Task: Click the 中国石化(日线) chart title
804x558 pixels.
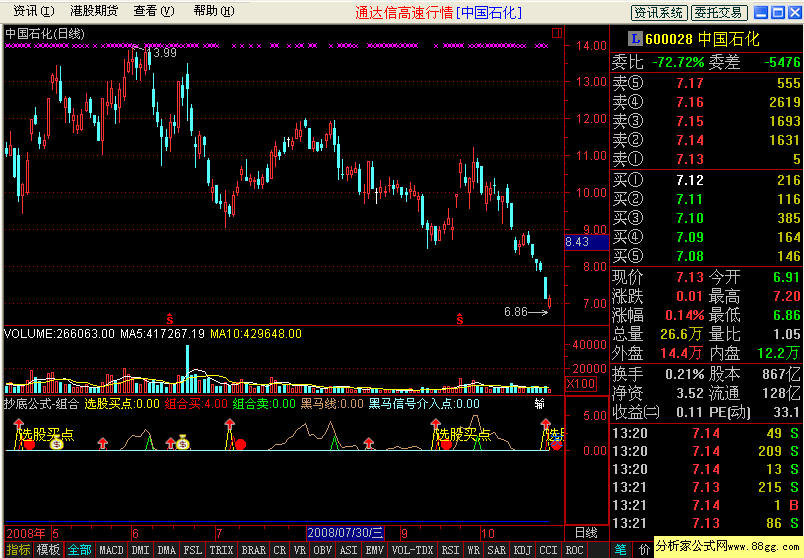Action: point(45,34)
